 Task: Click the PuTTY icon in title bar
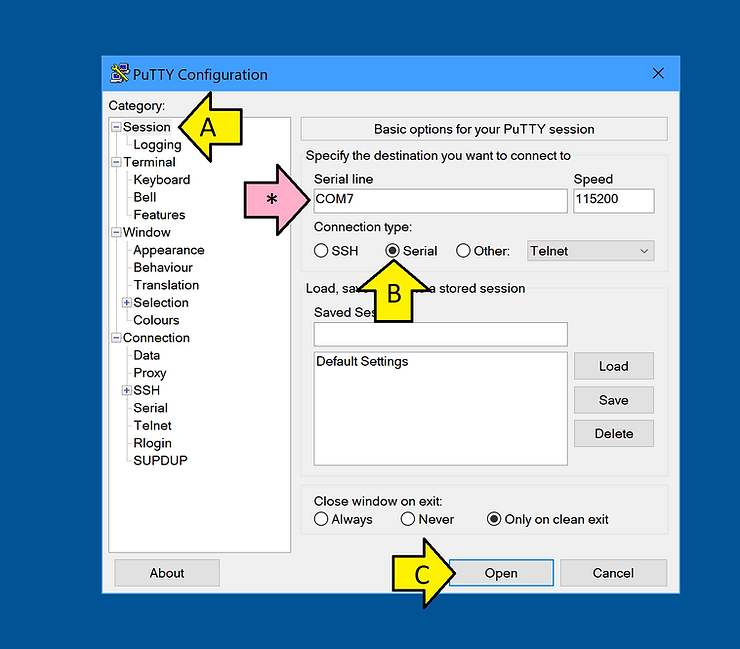[x=120, y=74]
